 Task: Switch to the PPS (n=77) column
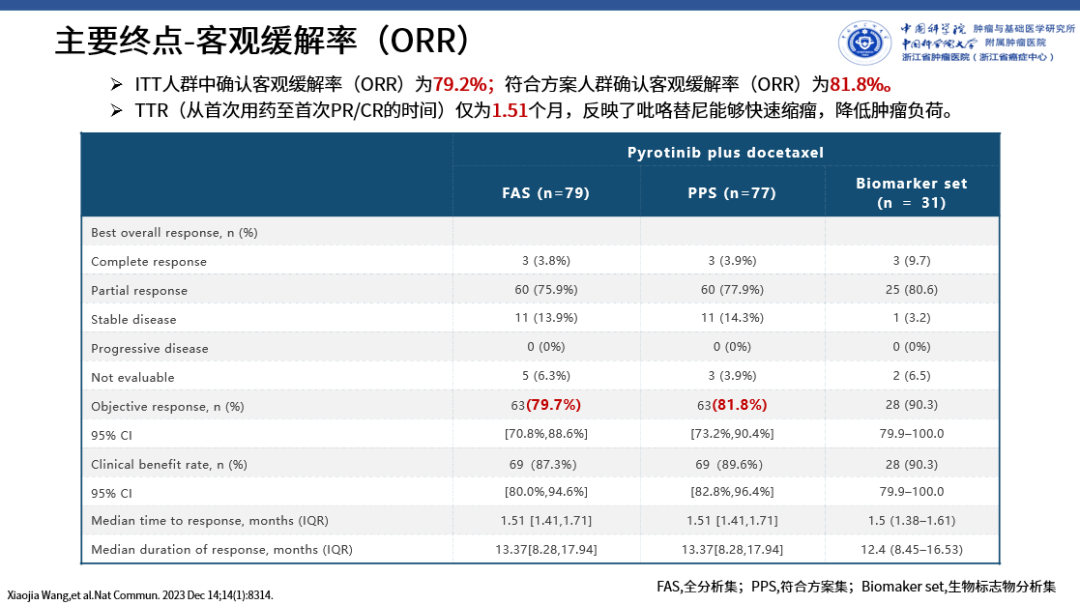pos(733,192)
